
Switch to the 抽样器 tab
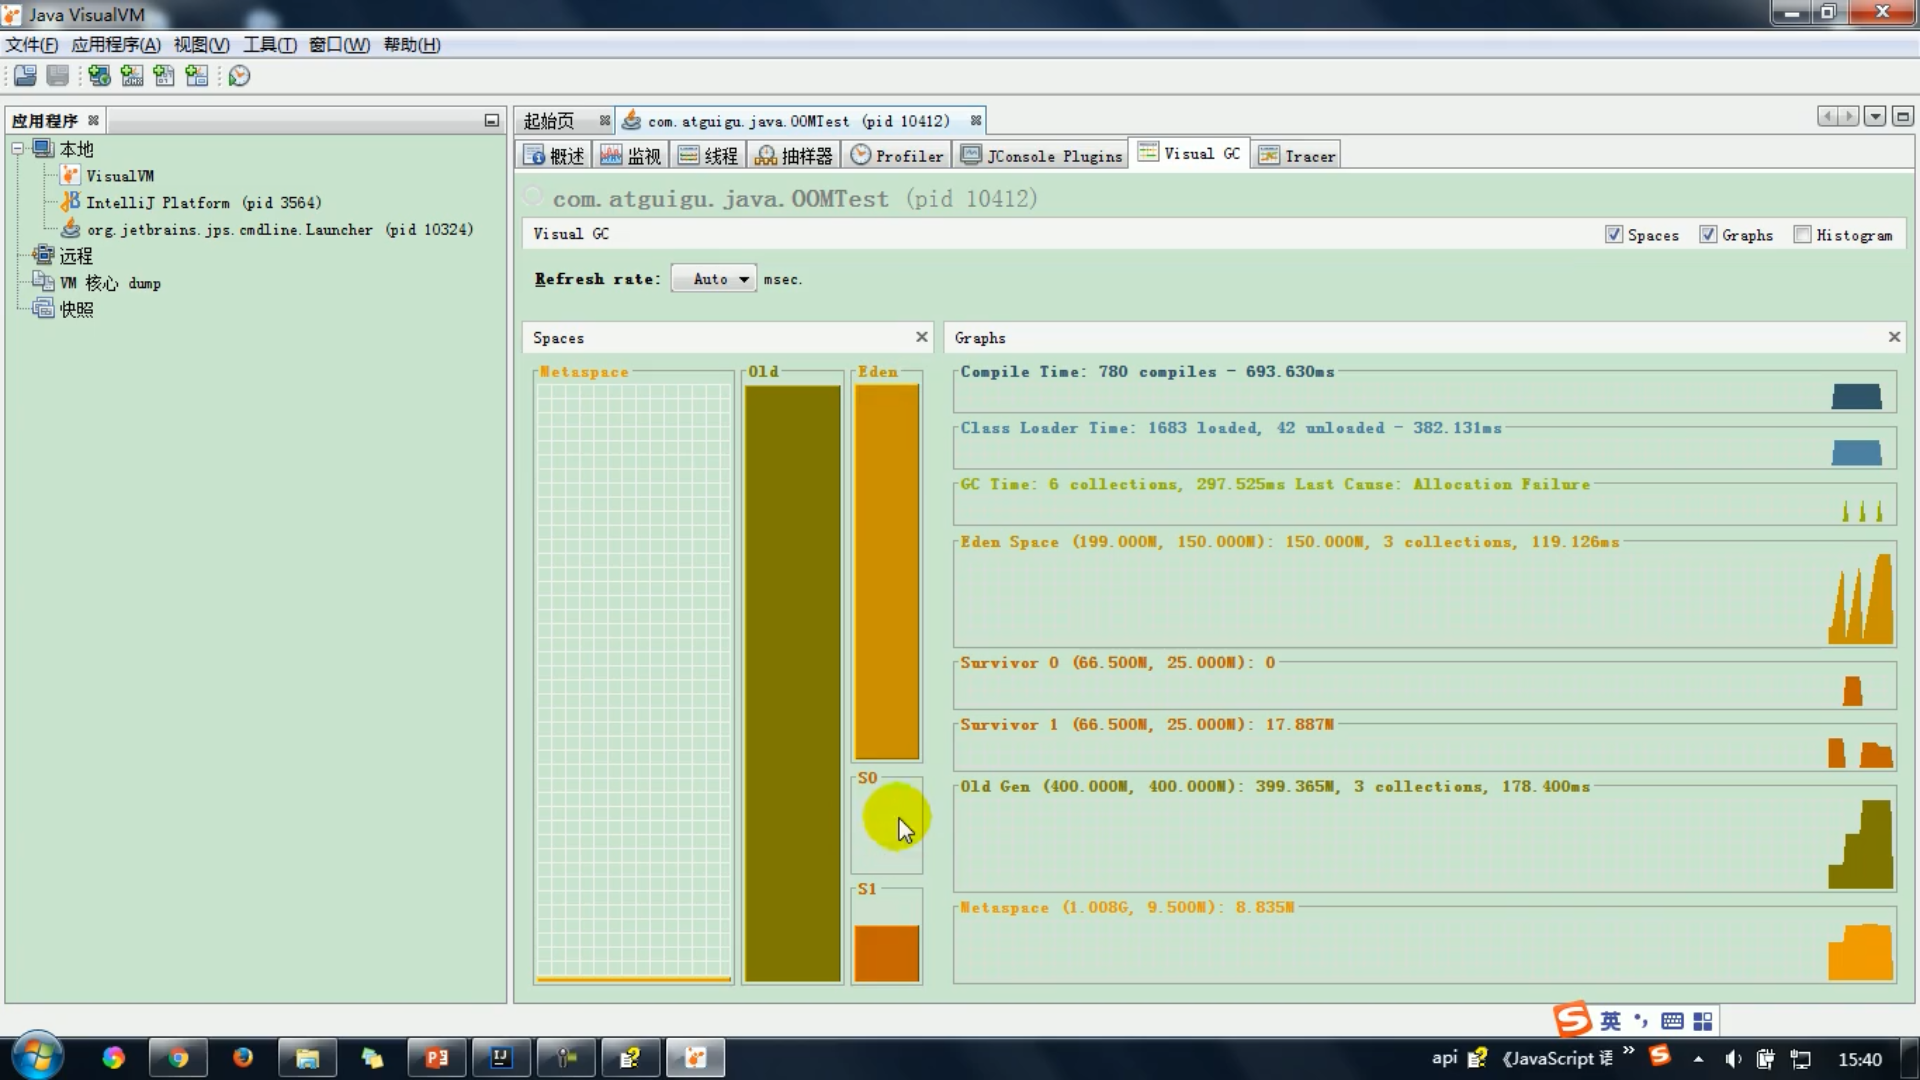pos(794,155)
